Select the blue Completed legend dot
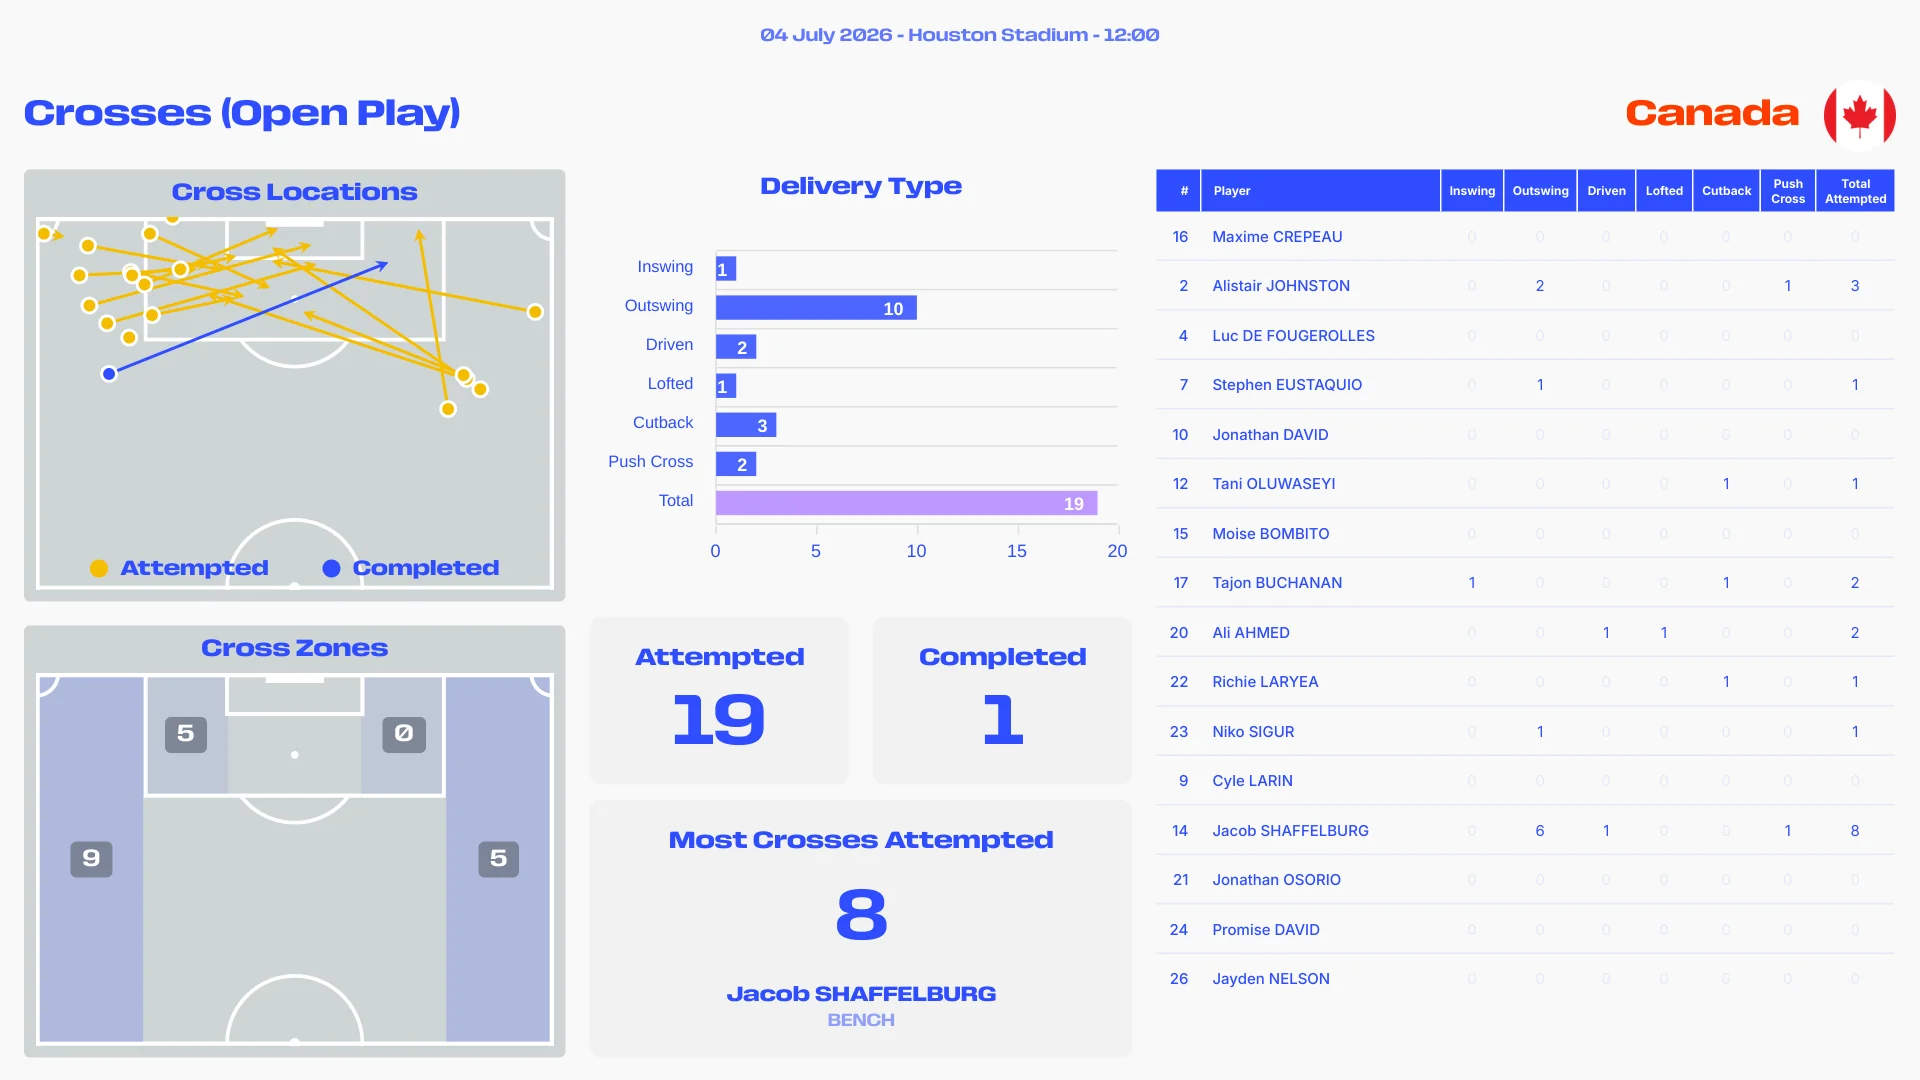Screen dimensions: 1920x1080 click(331, 568)
